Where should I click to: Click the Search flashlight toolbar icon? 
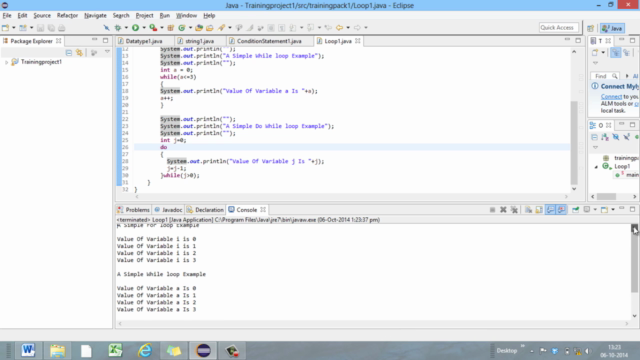(x=221, y=28)
